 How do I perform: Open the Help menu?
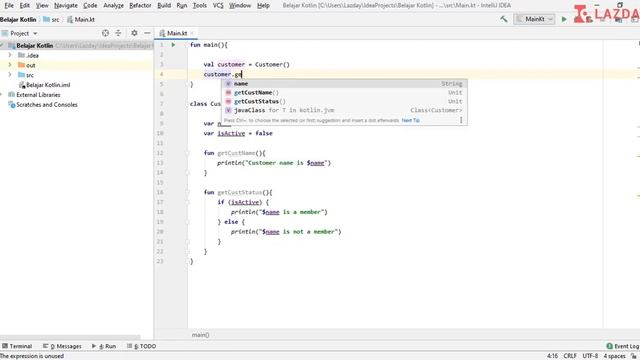click(263, 5)
